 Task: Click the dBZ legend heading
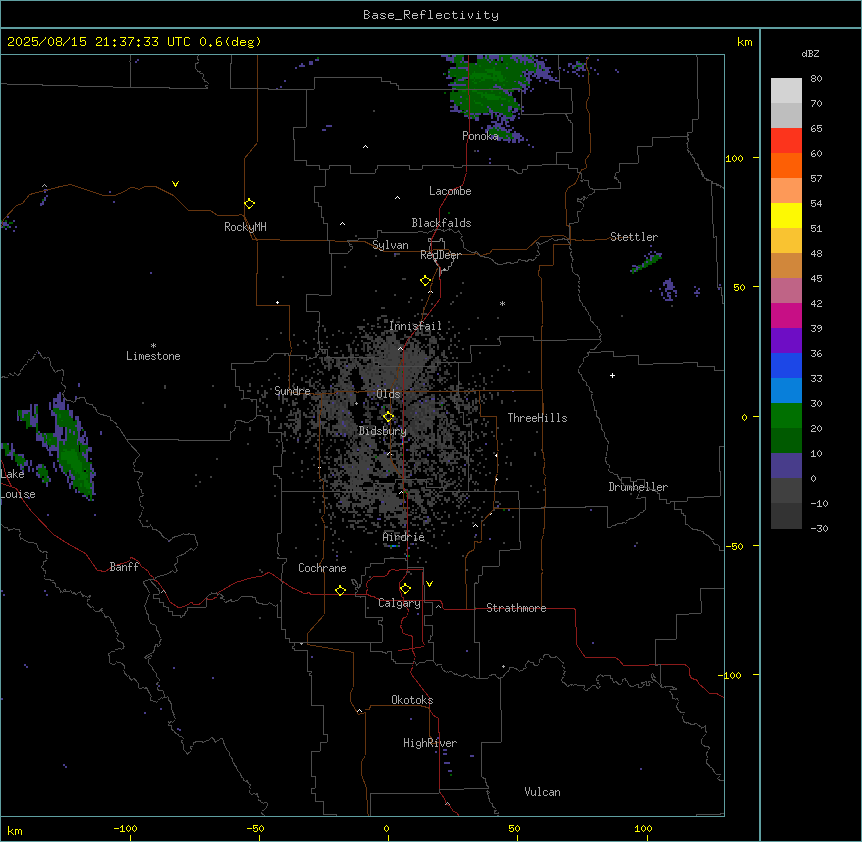click(x=810, y=53)
